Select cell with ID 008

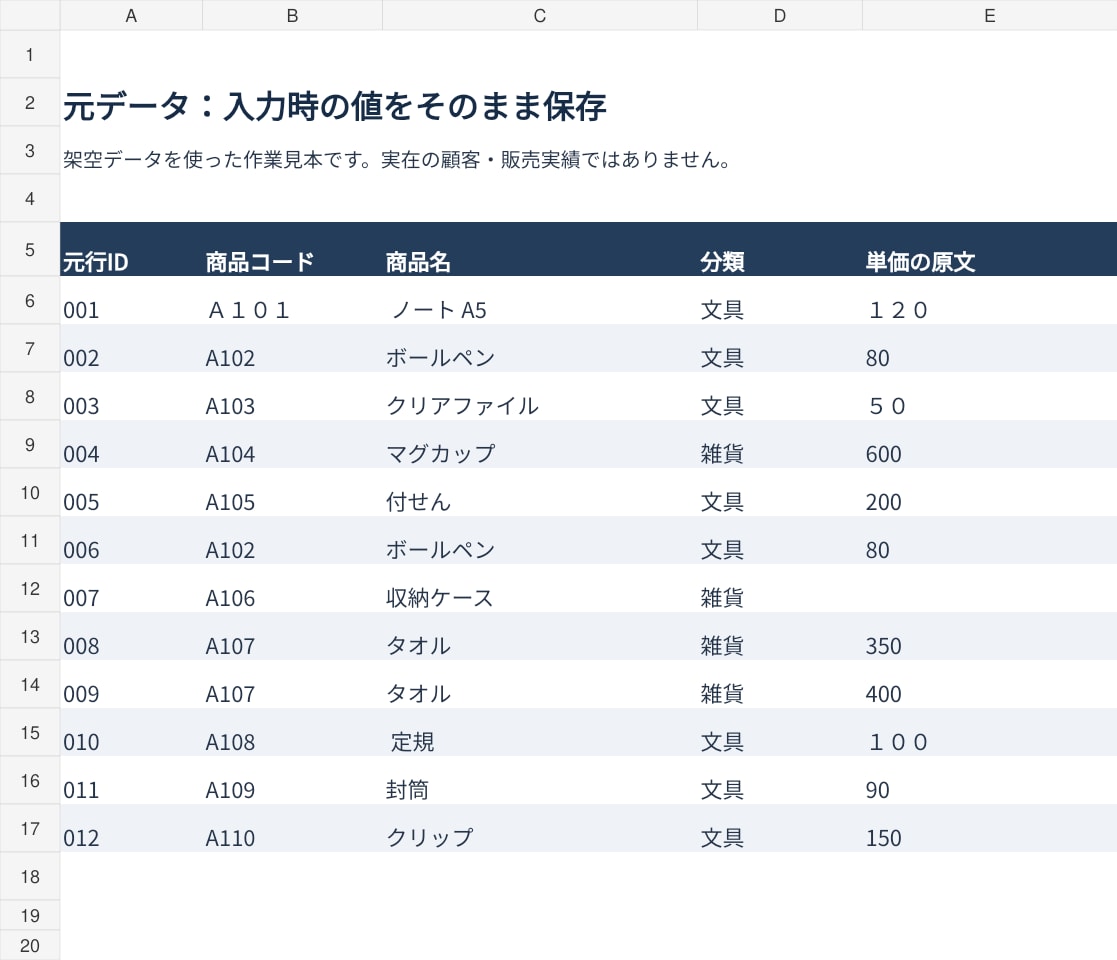point(131,636)
